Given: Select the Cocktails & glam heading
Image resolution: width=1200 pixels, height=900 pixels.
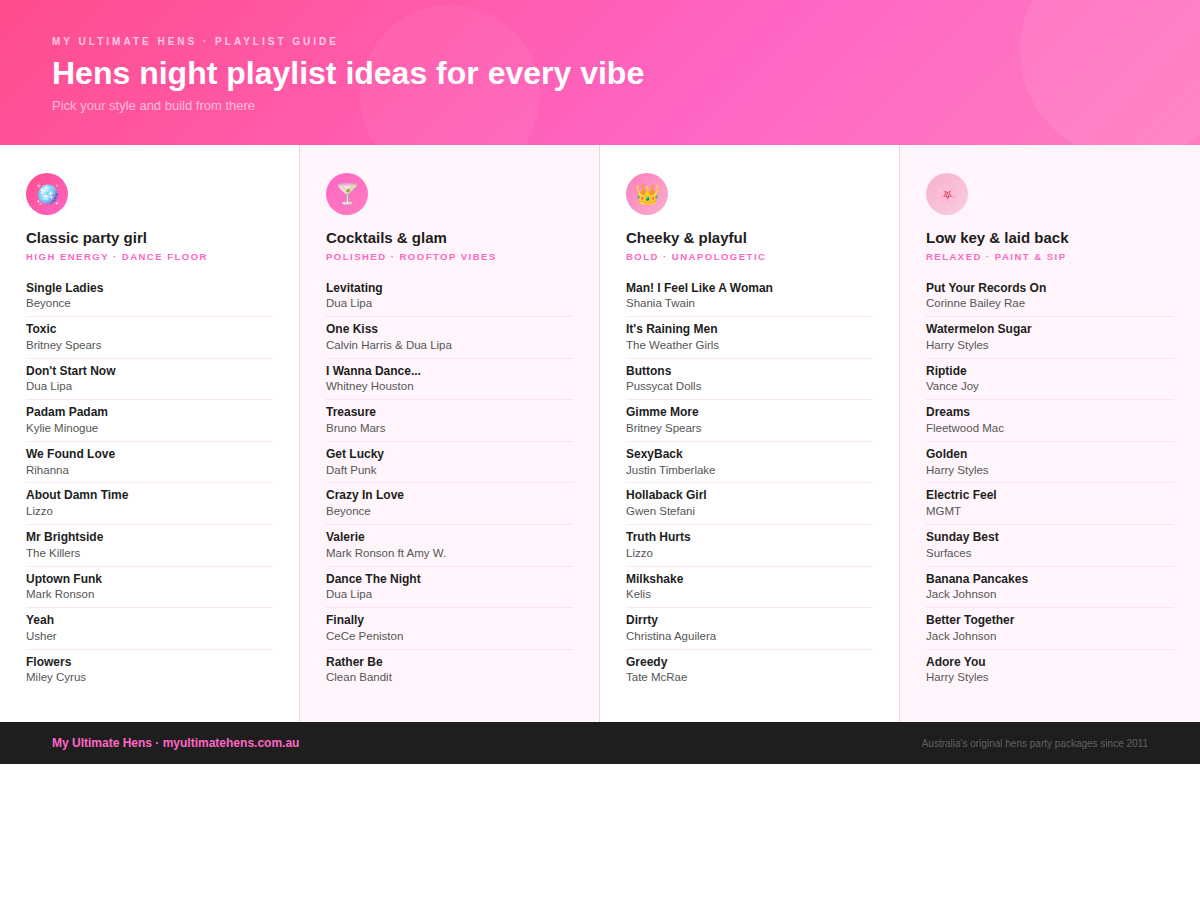Looking at the screenshot, I should 386,238.
